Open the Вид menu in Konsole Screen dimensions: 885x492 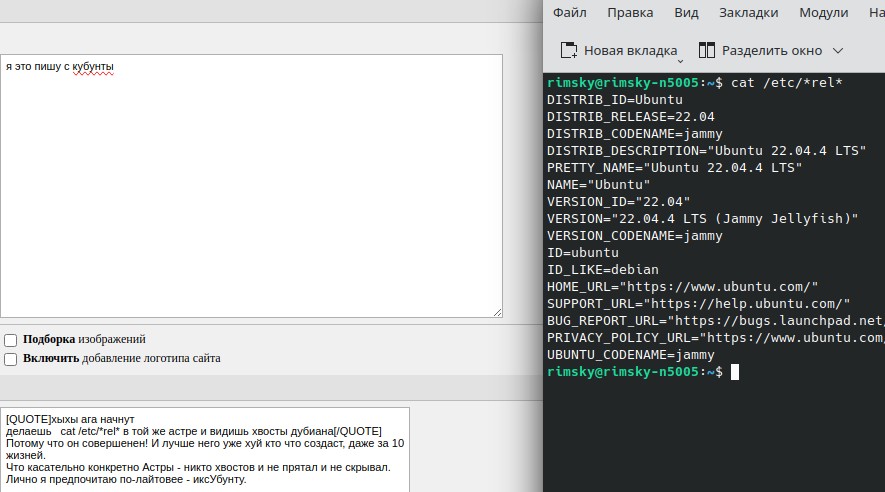pyautogui.click(x=686, y=12)
